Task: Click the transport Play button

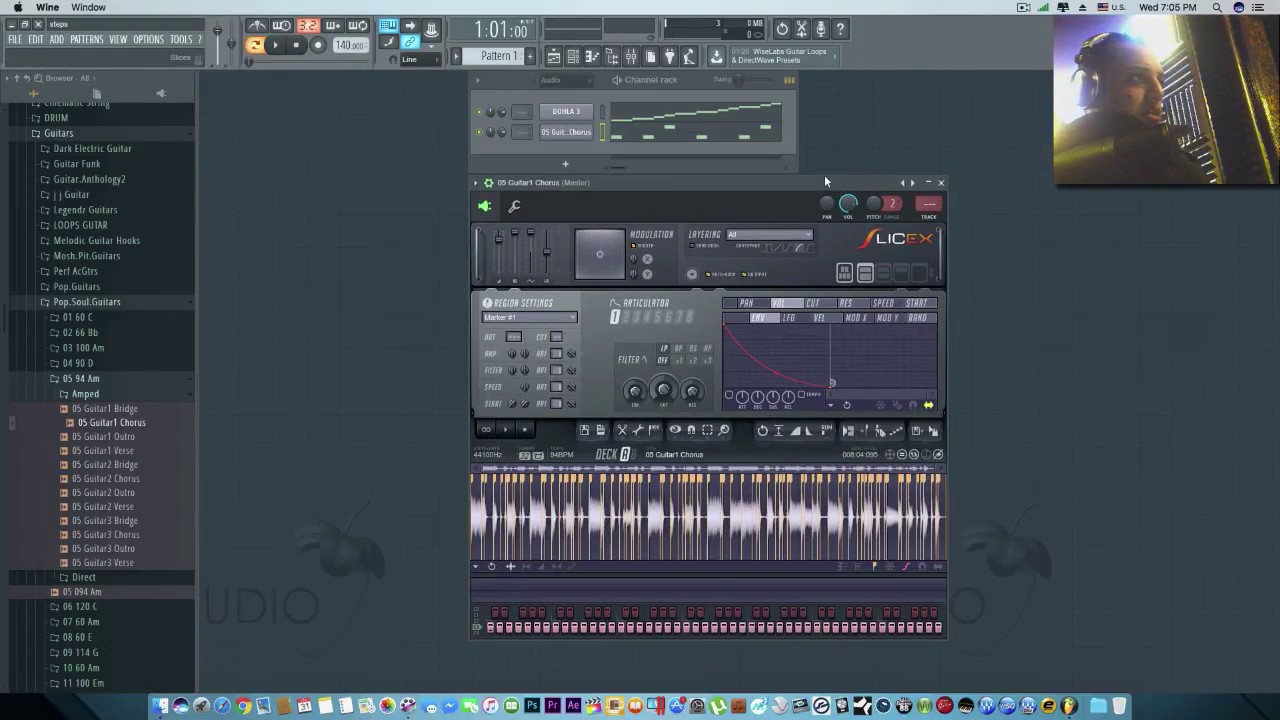Action: click(x=275, y=45)
